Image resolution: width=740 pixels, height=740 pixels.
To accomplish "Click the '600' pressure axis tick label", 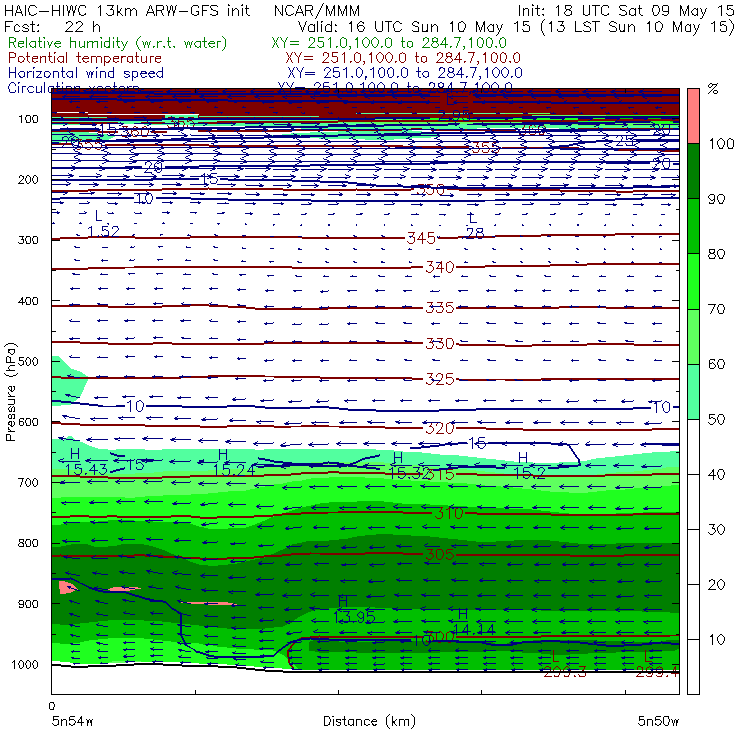I will click(28, 421).
